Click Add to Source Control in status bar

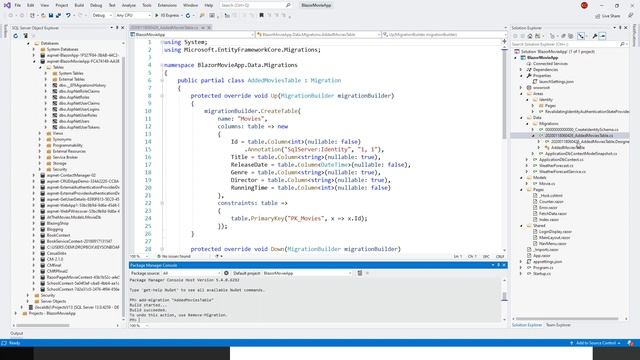pos(596,343)
